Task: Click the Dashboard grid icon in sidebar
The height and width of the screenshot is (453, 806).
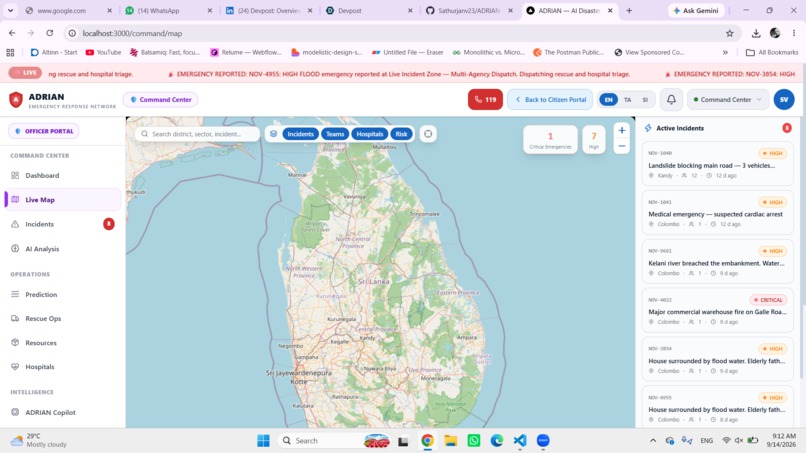Action: [x=15, y=175]
